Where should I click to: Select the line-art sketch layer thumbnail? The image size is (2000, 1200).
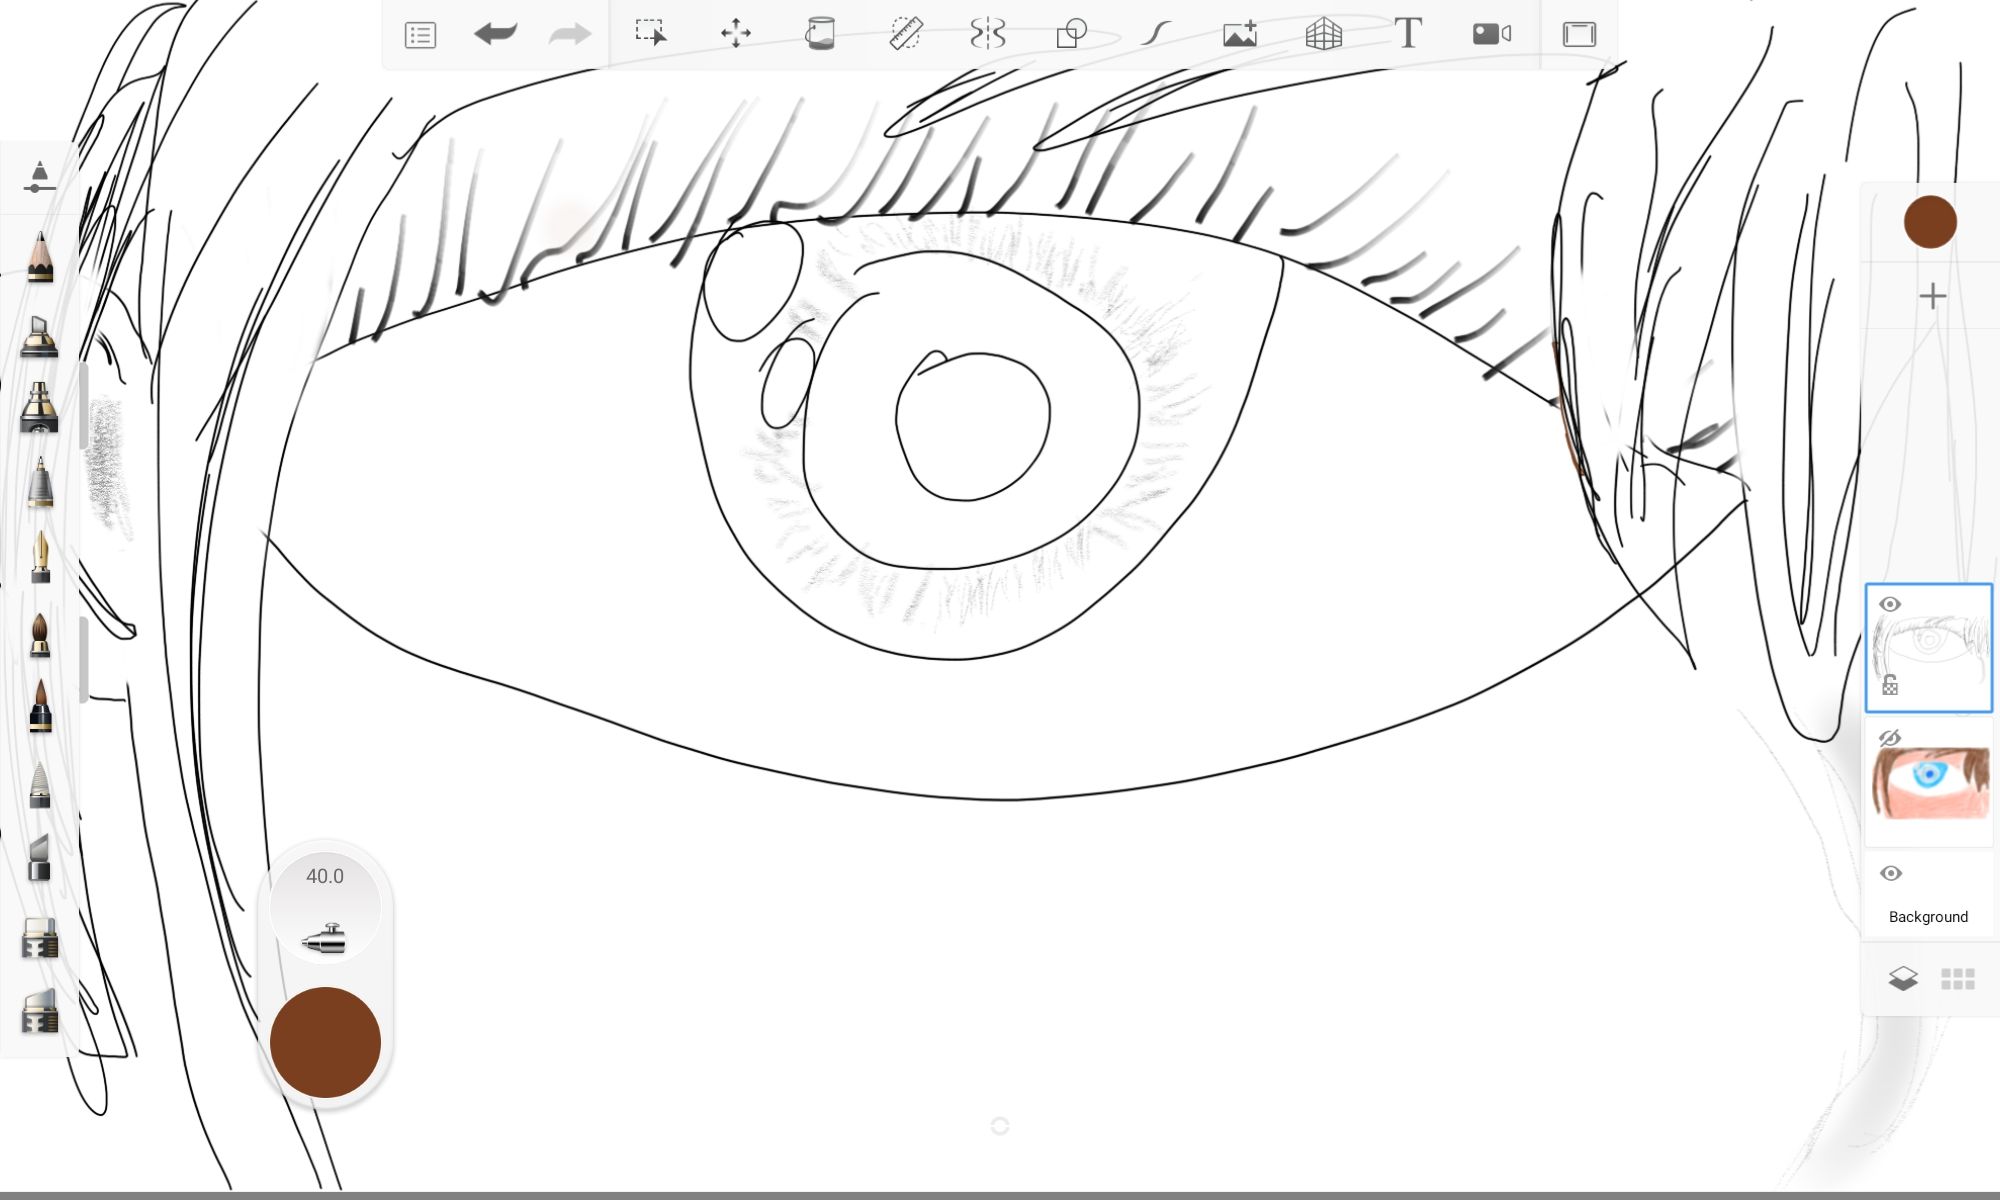[x=1929, y=648]
